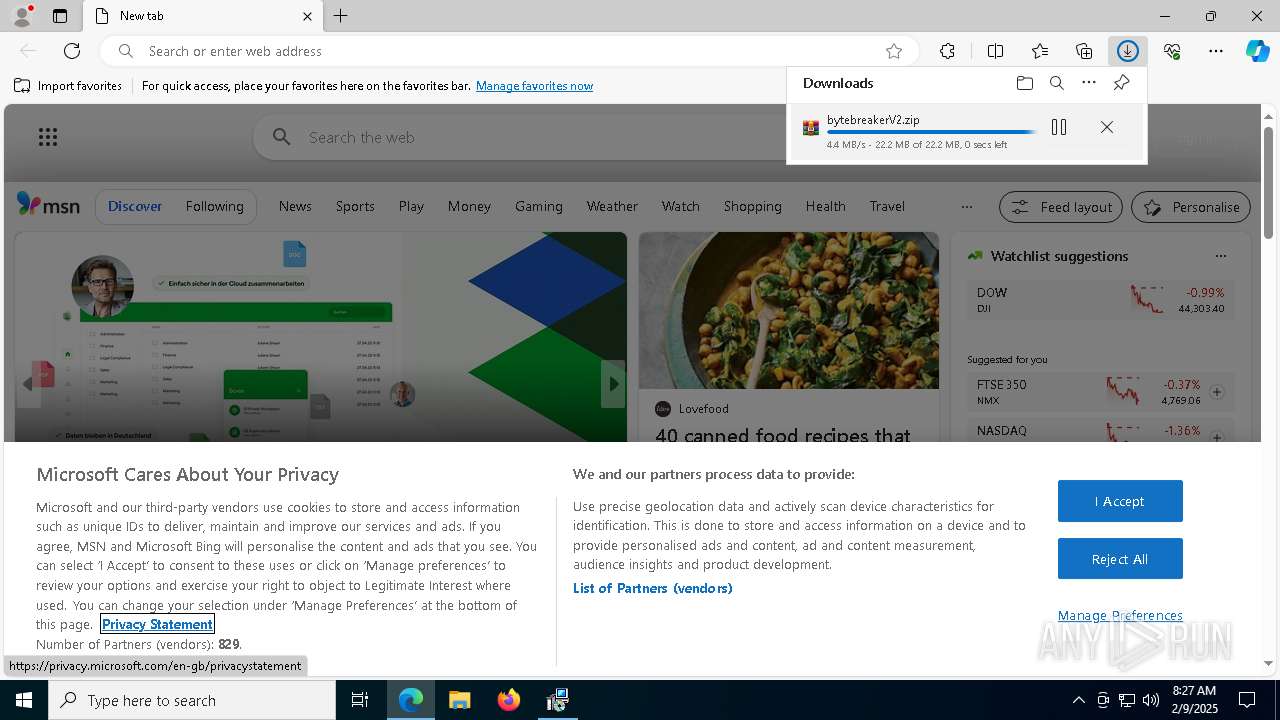Open the News category
Screen dimensions: 1280x720
coord(295,207)
